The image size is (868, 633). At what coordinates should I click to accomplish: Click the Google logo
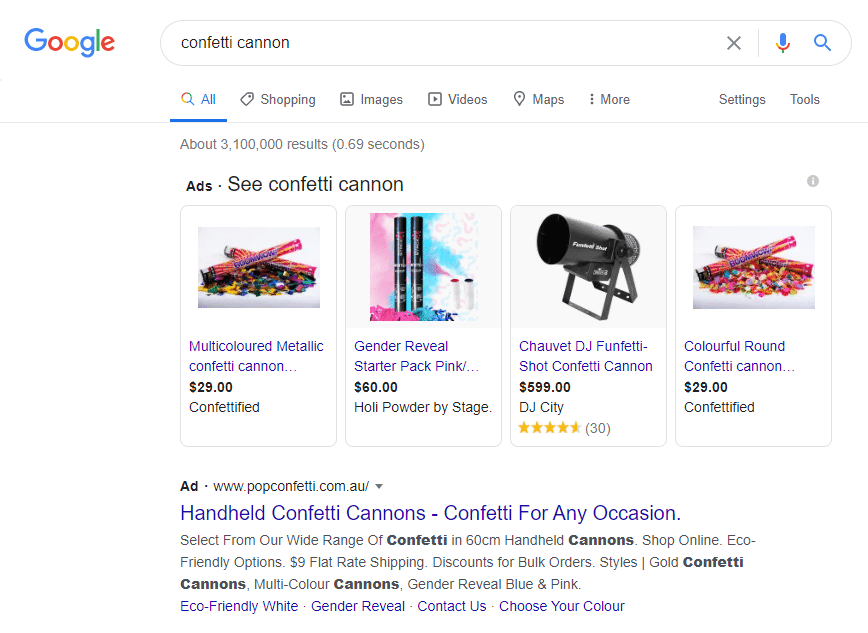69,42
